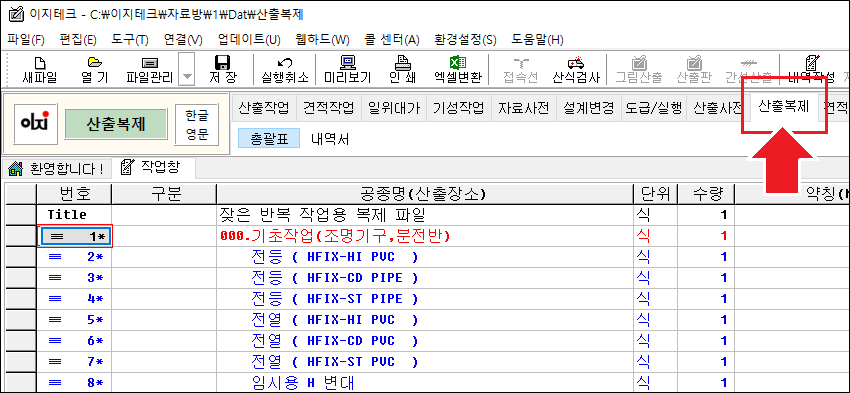Click the 파일관리 file manager icon
This screenshot has width=850, height=393.
tap(150, 69)
